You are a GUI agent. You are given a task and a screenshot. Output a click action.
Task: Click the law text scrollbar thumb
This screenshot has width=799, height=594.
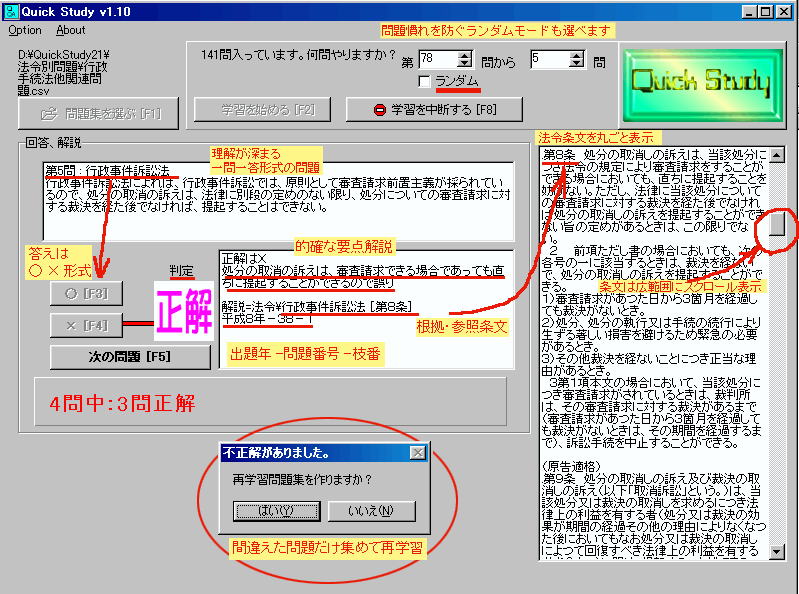tap(777, 223)
